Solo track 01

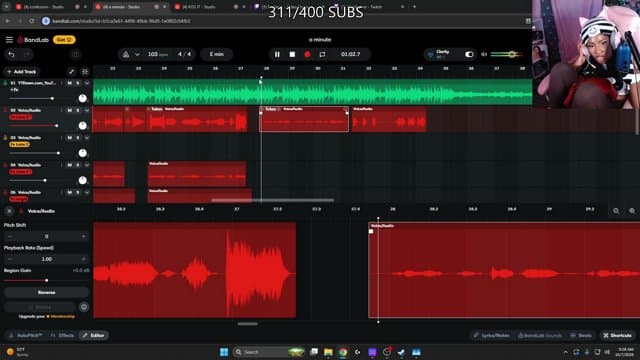point(78,83)
